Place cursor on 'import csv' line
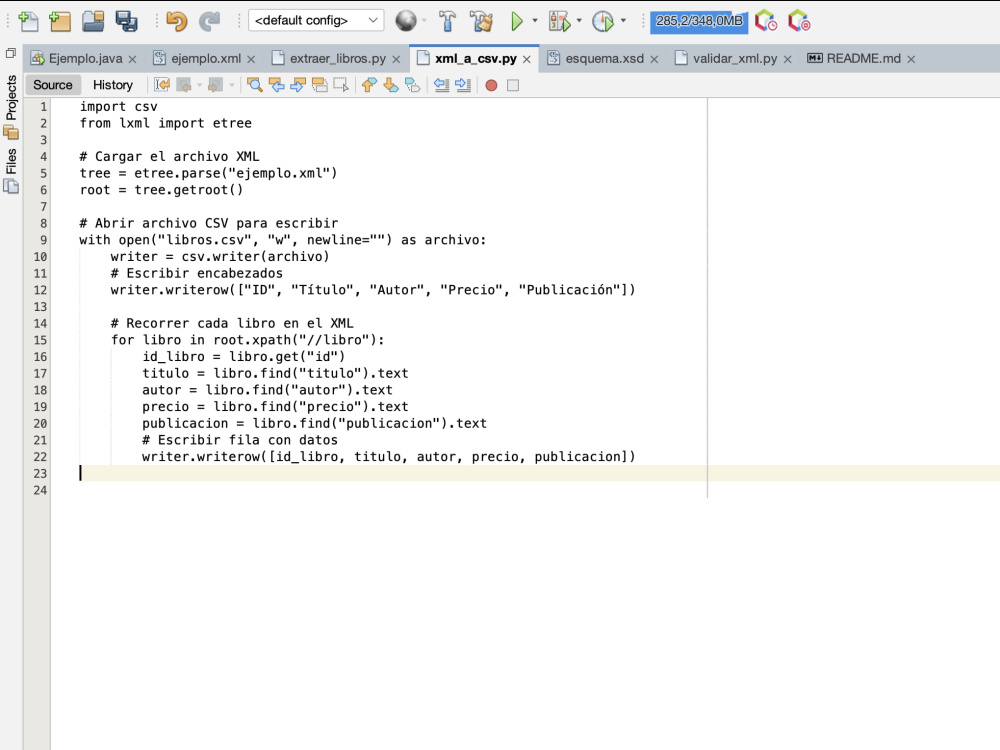1000x750 pixels. (118, 107)
